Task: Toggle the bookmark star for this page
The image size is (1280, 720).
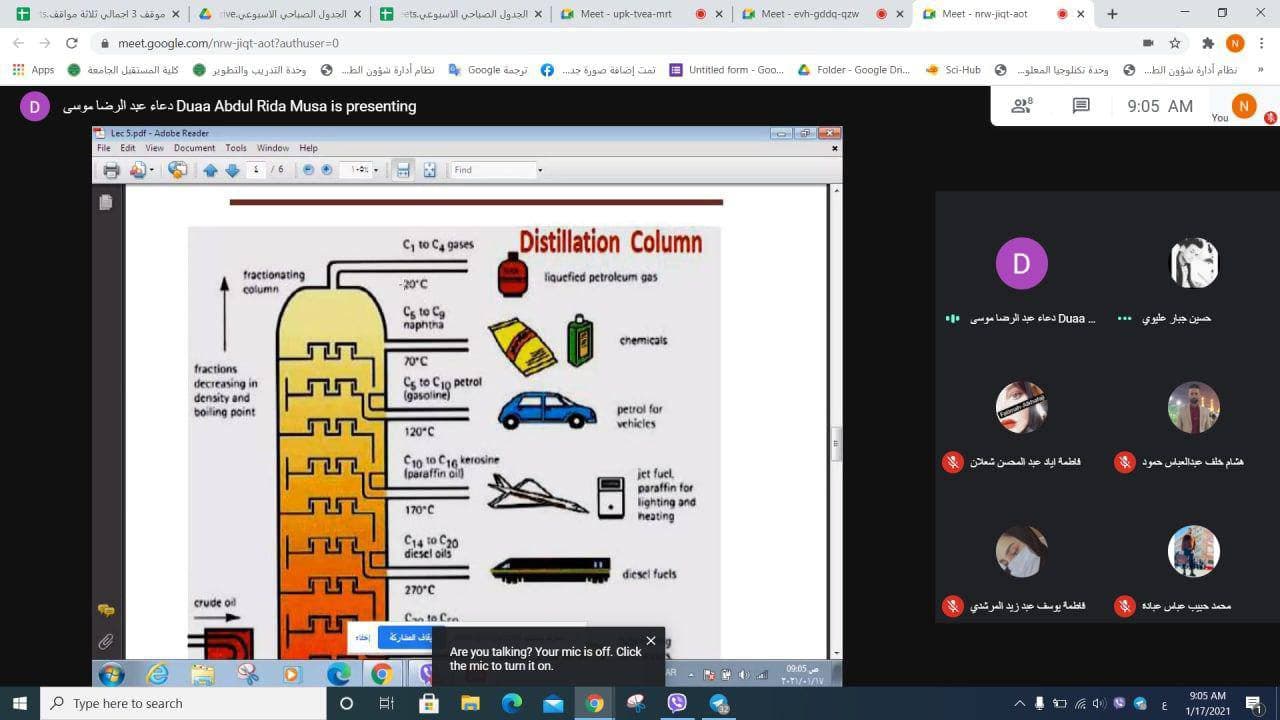Action: (1175, 43)
